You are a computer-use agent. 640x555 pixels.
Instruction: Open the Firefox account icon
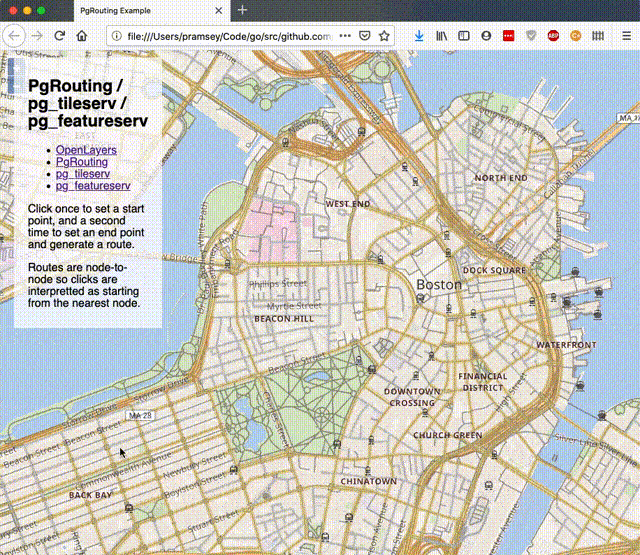(486, 35)
